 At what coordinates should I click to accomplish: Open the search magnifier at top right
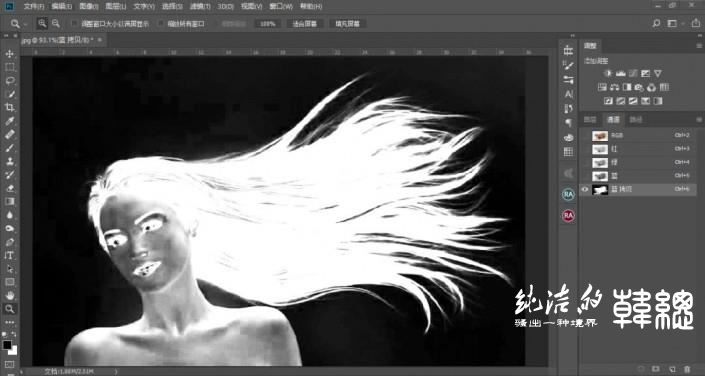tap(656, 23)
